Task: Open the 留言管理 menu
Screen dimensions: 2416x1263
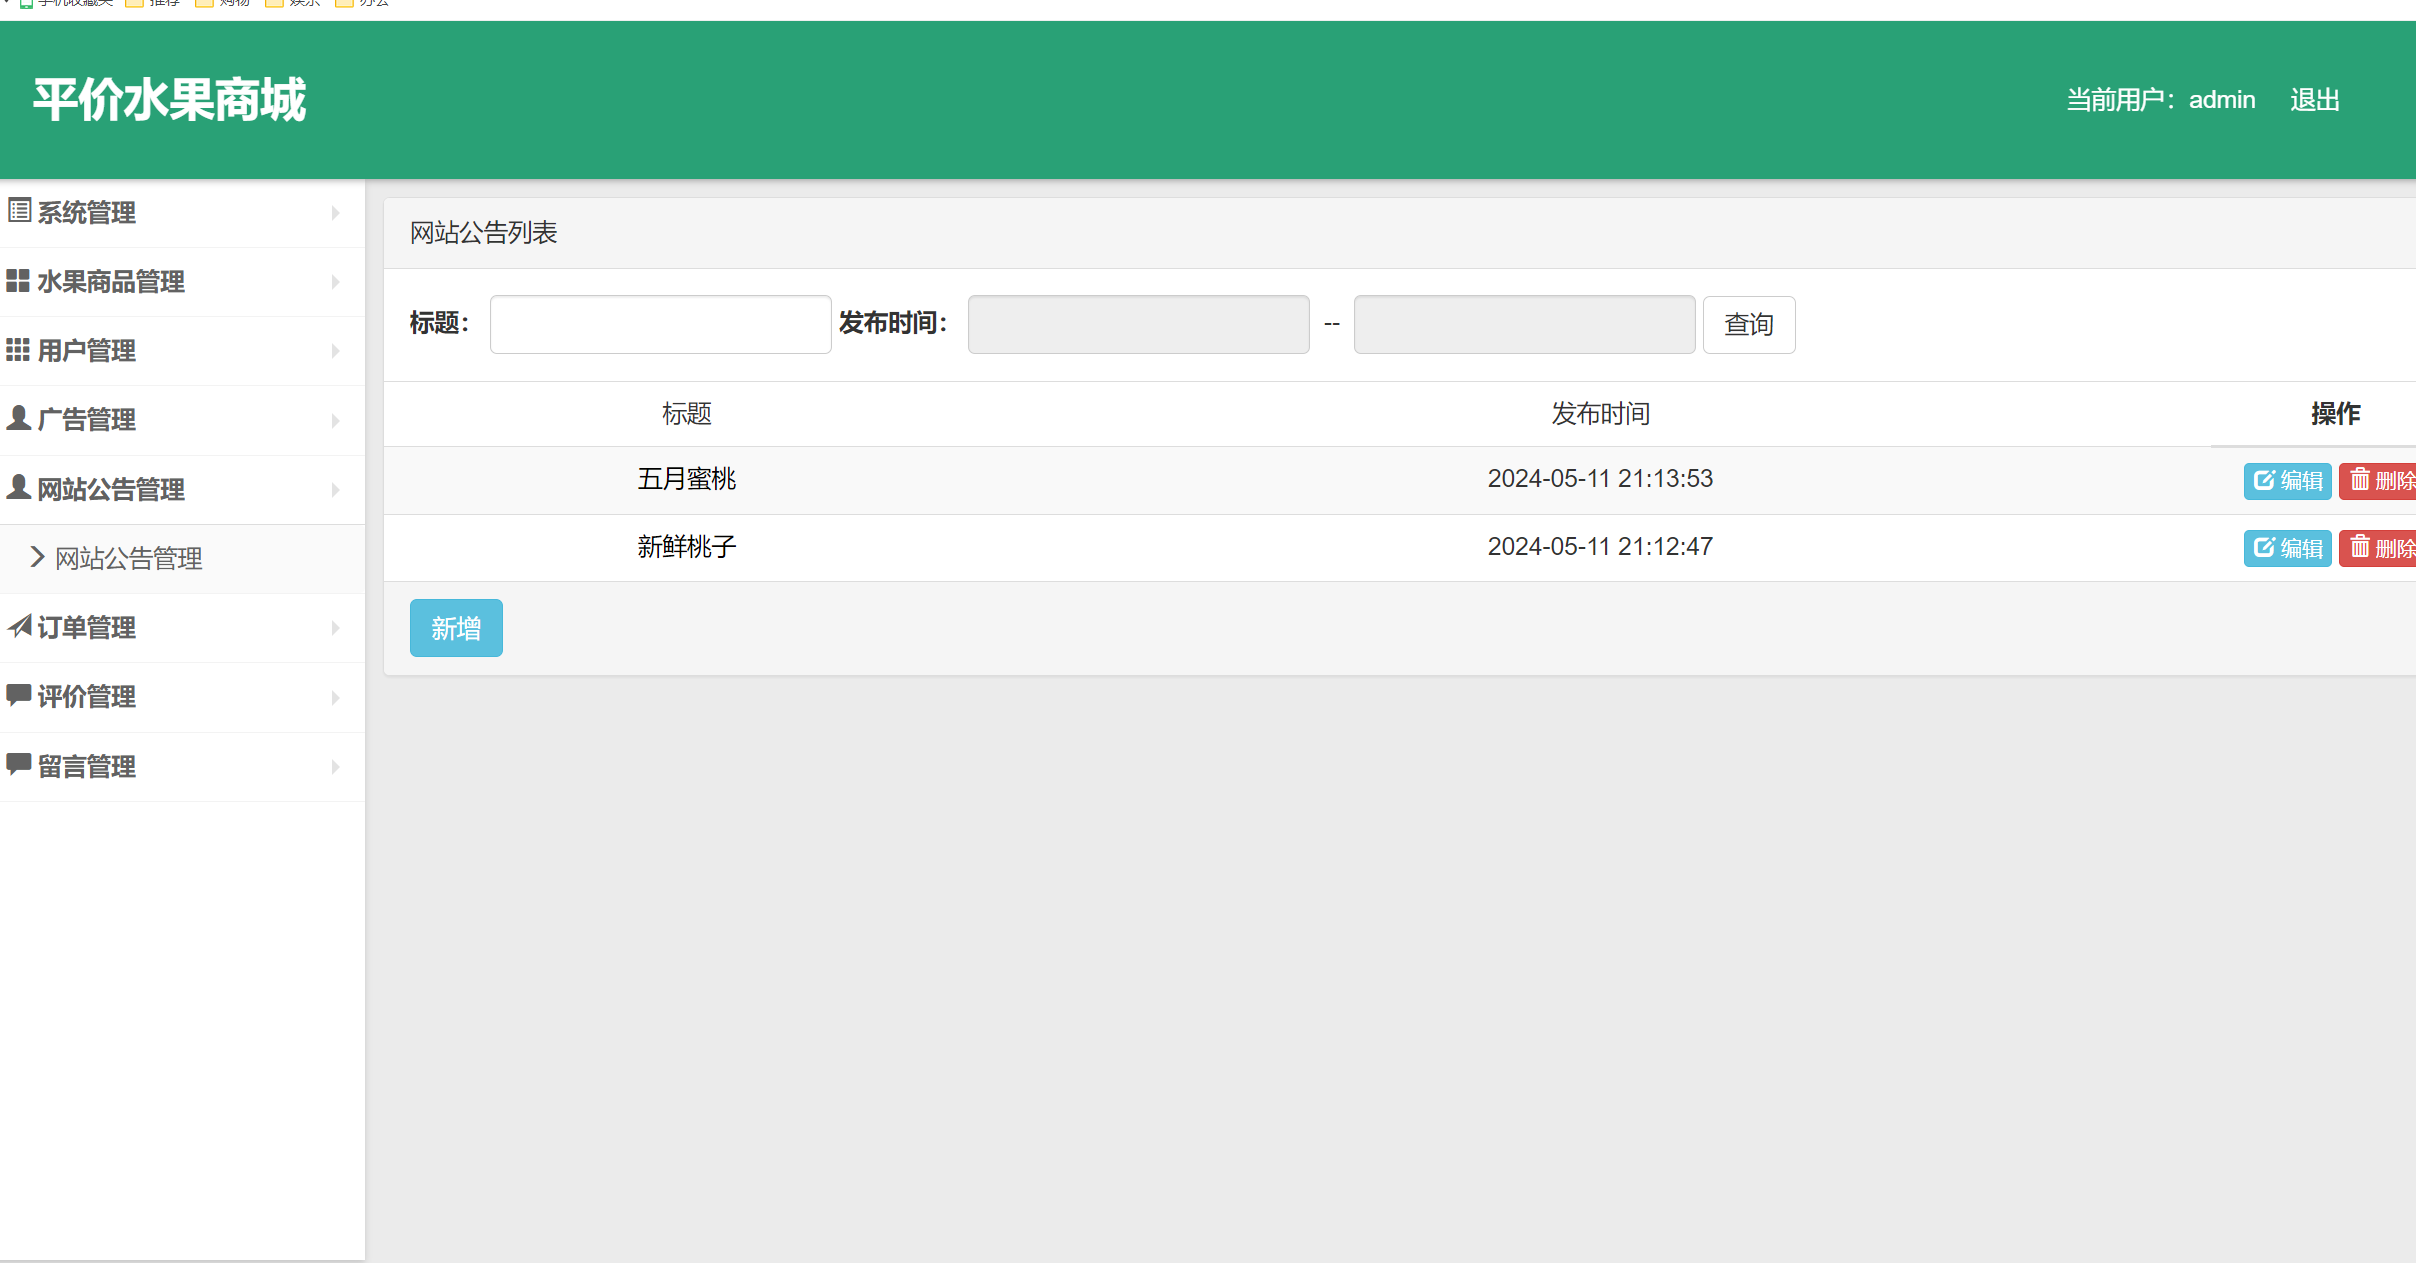Action: (87, 767)
